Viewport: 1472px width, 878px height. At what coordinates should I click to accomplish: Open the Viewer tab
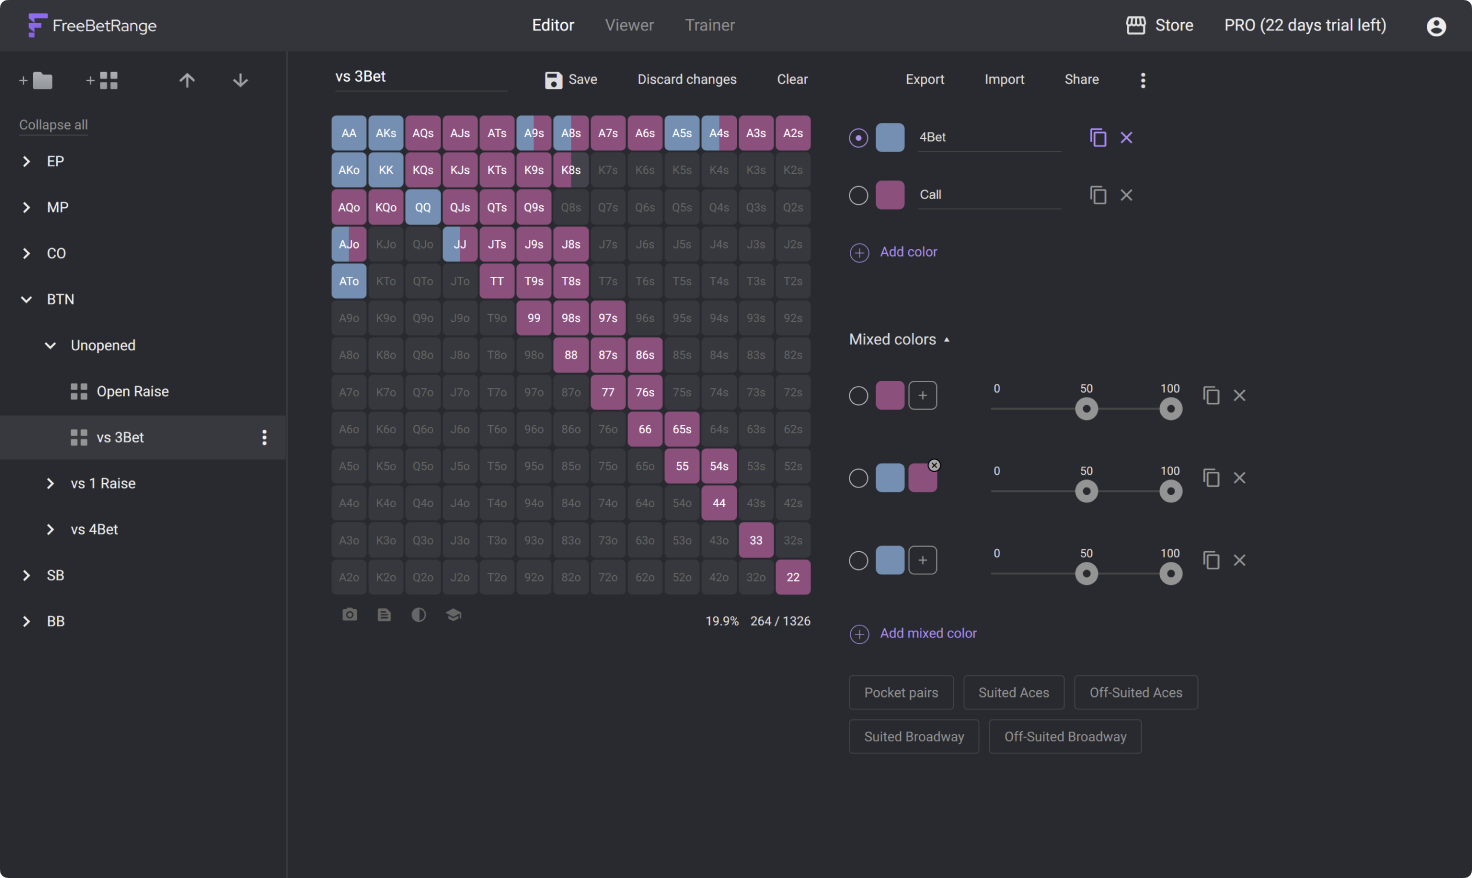click(x=629, y=25)
